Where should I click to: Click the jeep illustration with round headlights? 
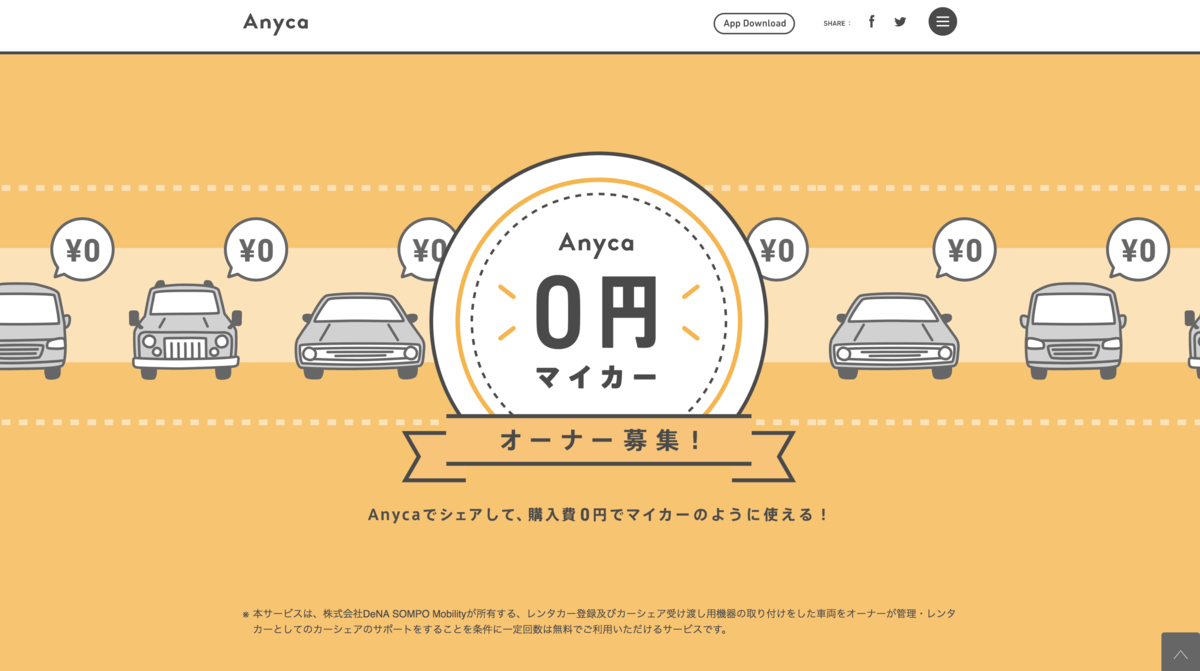tap(186, 330)
